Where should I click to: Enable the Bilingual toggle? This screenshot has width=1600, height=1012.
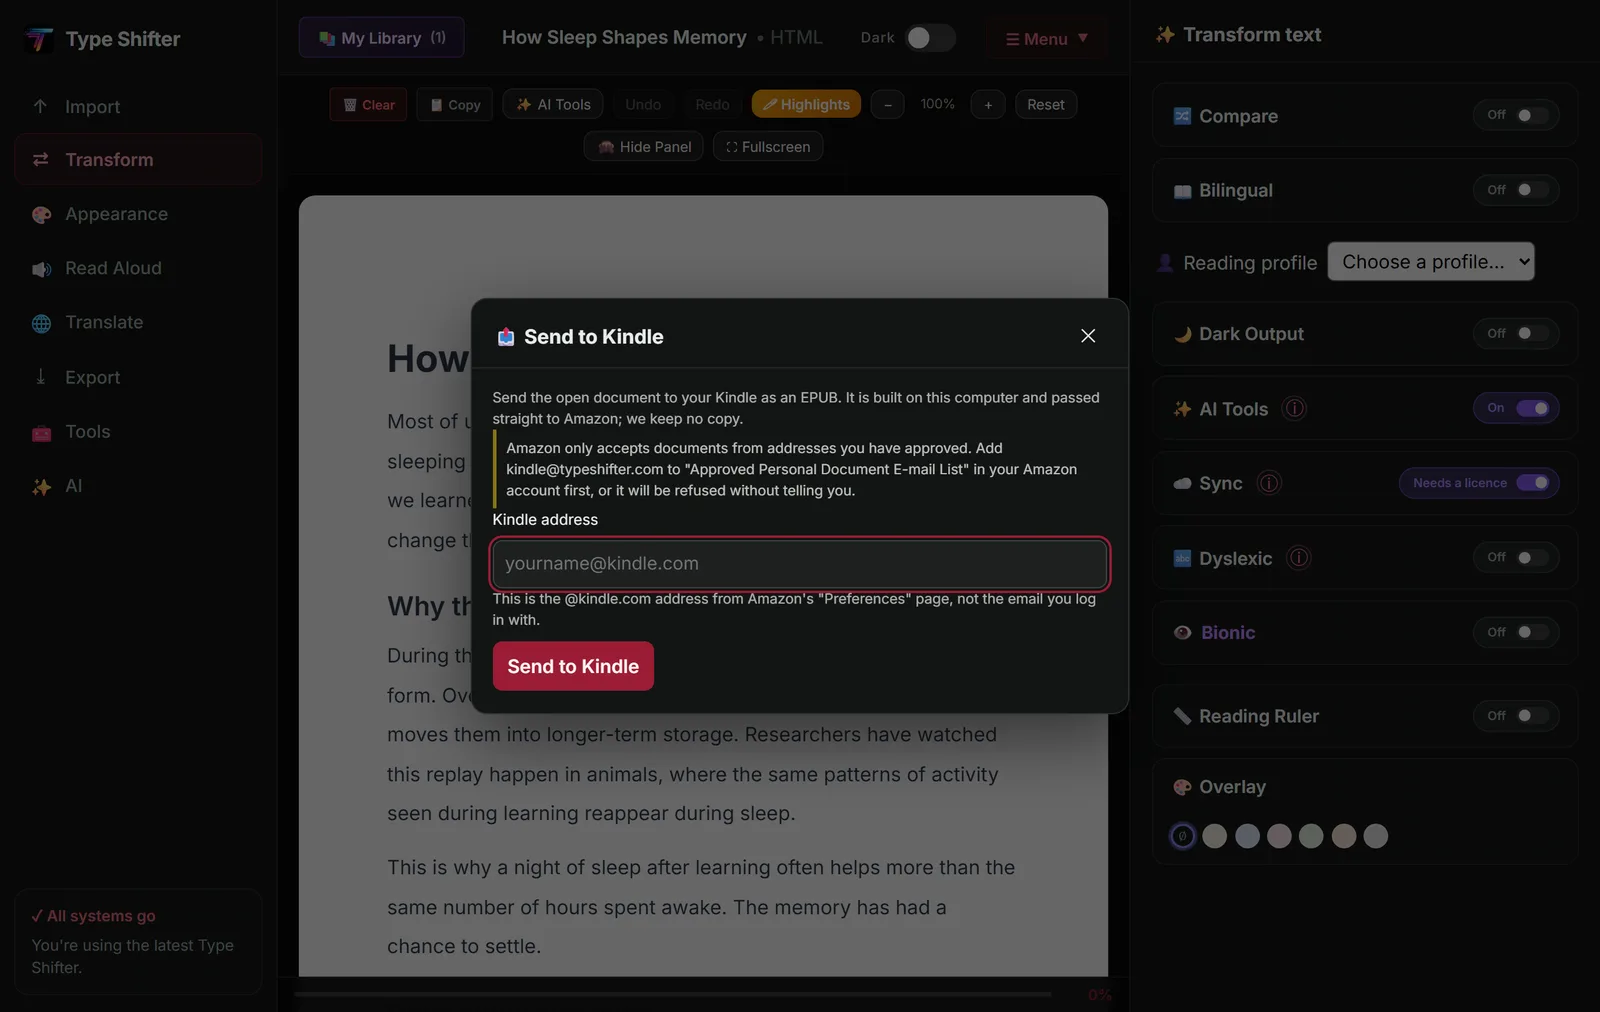(1516, 190)
